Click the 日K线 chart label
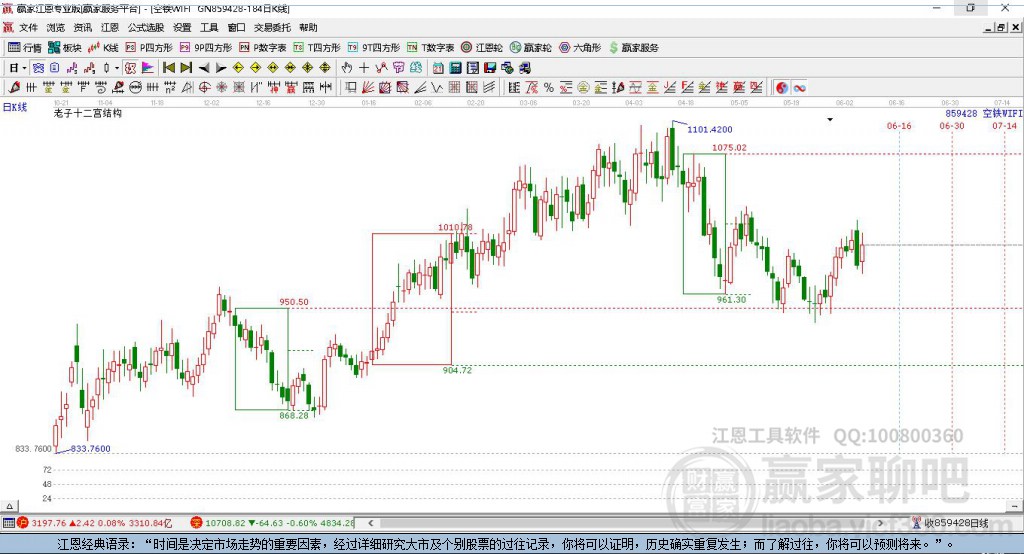This screenshot has height=554, width=1024. (x=15, y=107)
